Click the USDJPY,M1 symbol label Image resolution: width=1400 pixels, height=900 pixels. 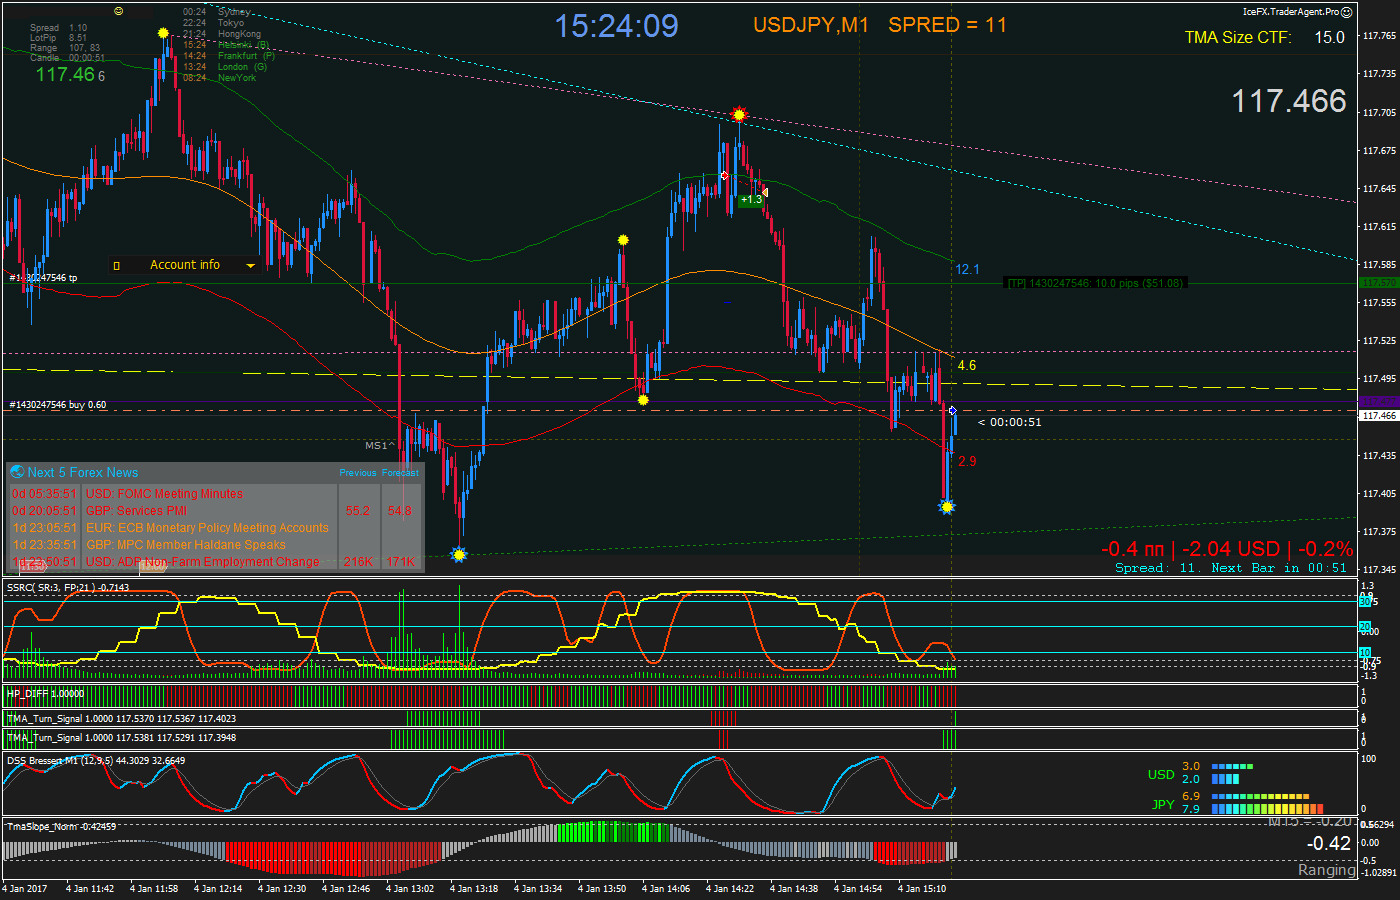[811, 25]
